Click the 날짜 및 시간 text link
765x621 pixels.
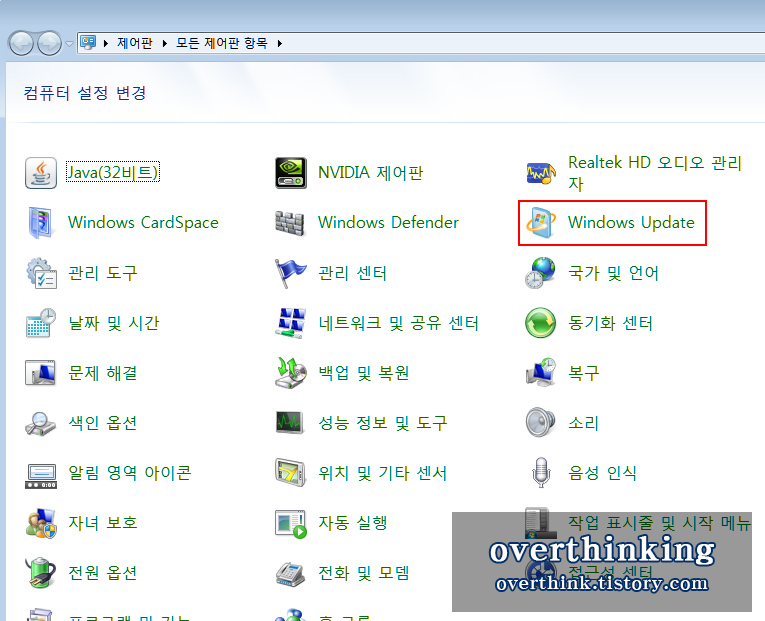click(114, 323)
